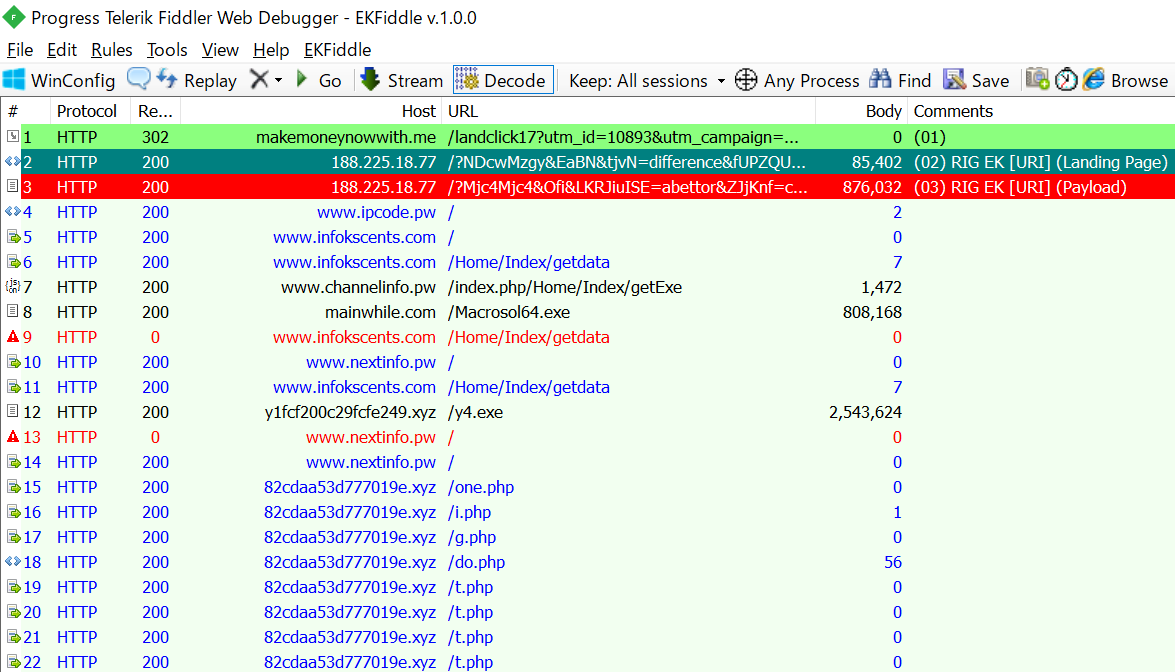Select session 19 /t.php
This screenshot has height=672, width=1175.
coord(588,587)
